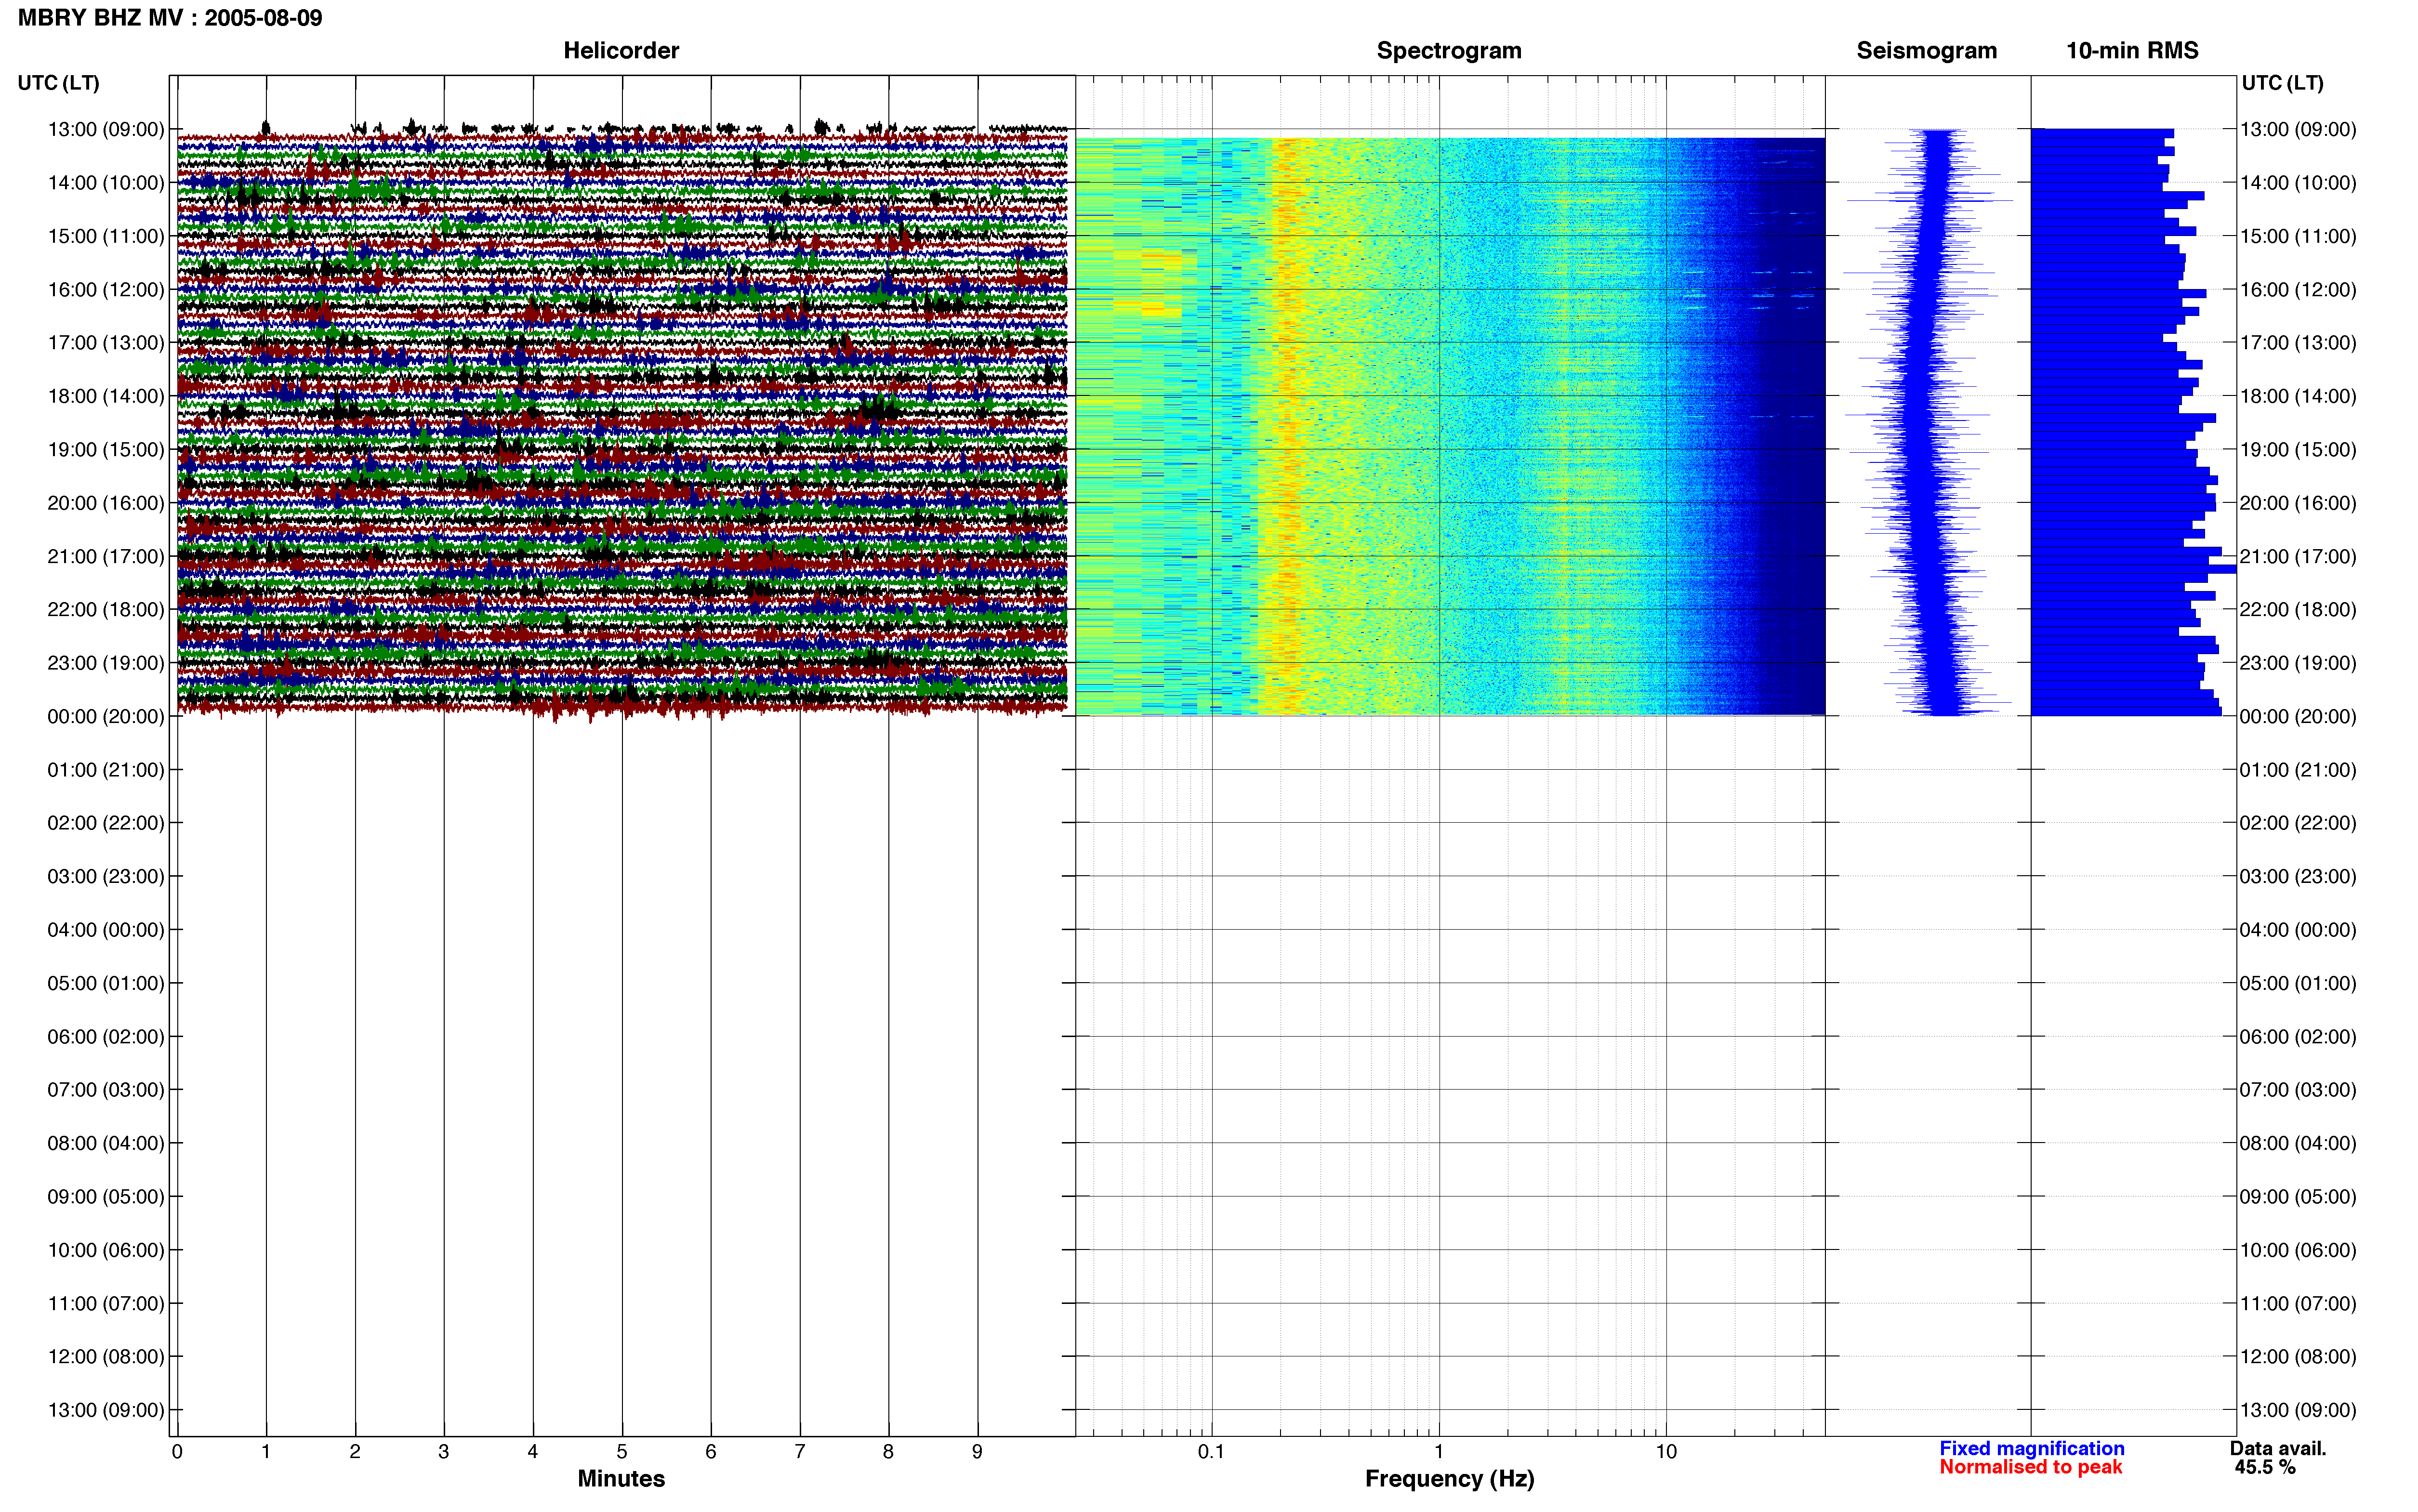Screen dimensions: 2418x1512
Task: Click the Spectrogram panel heading
Action: point(1449,51)
